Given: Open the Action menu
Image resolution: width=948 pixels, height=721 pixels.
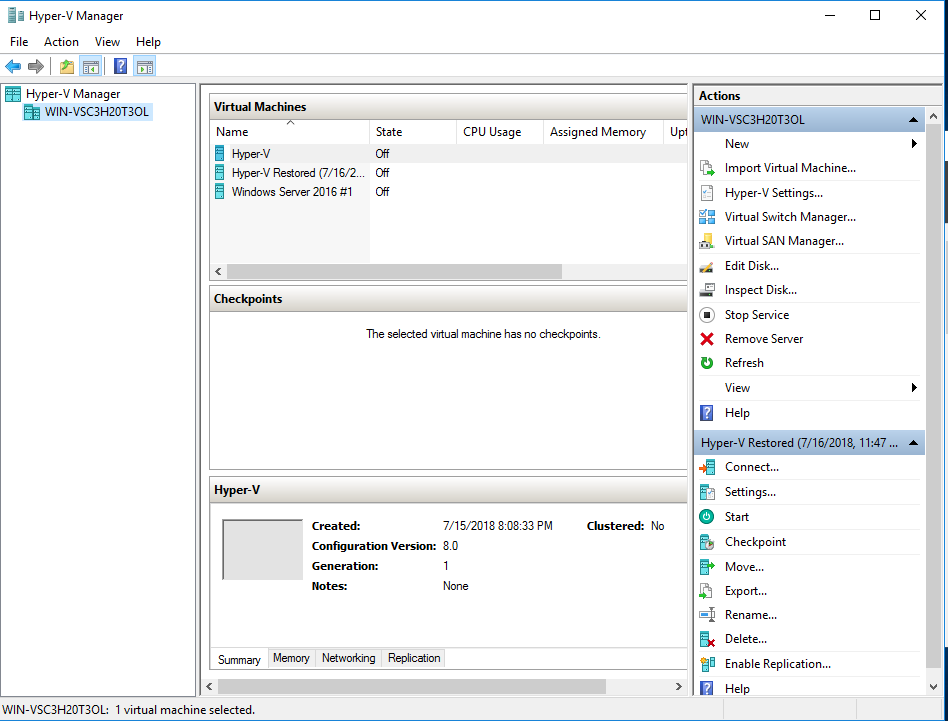Looking at the screenshot, I should point(61,42).
